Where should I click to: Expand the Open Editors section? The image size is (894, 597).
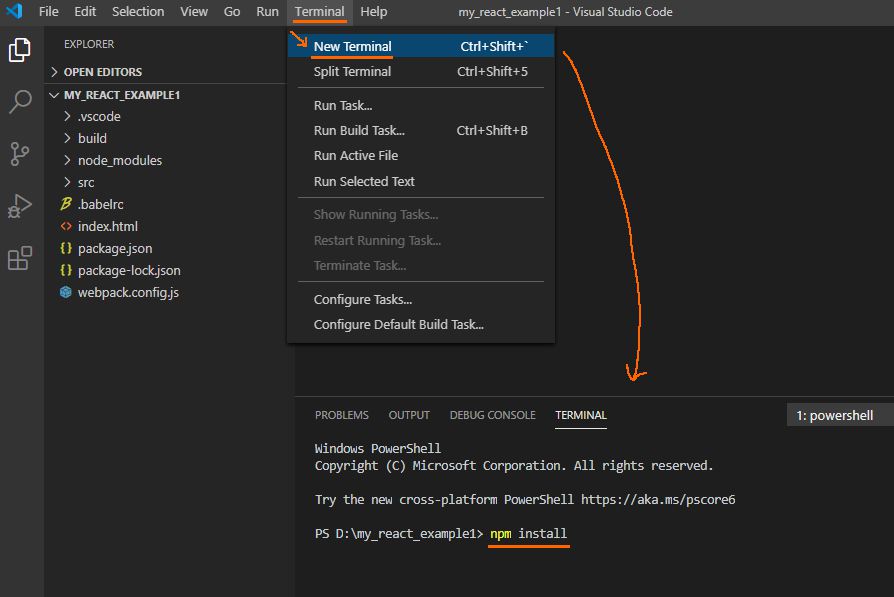[102, 72]
